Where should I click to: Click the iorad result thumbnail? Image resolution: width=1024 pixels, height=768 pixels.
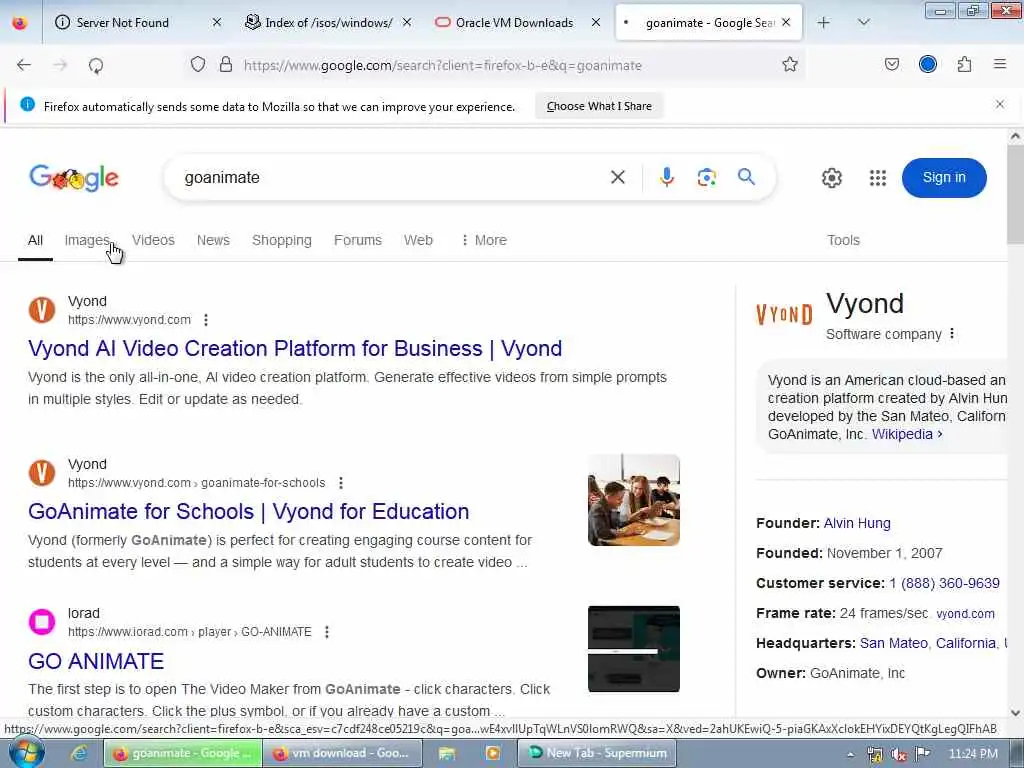tap(633, 648)
